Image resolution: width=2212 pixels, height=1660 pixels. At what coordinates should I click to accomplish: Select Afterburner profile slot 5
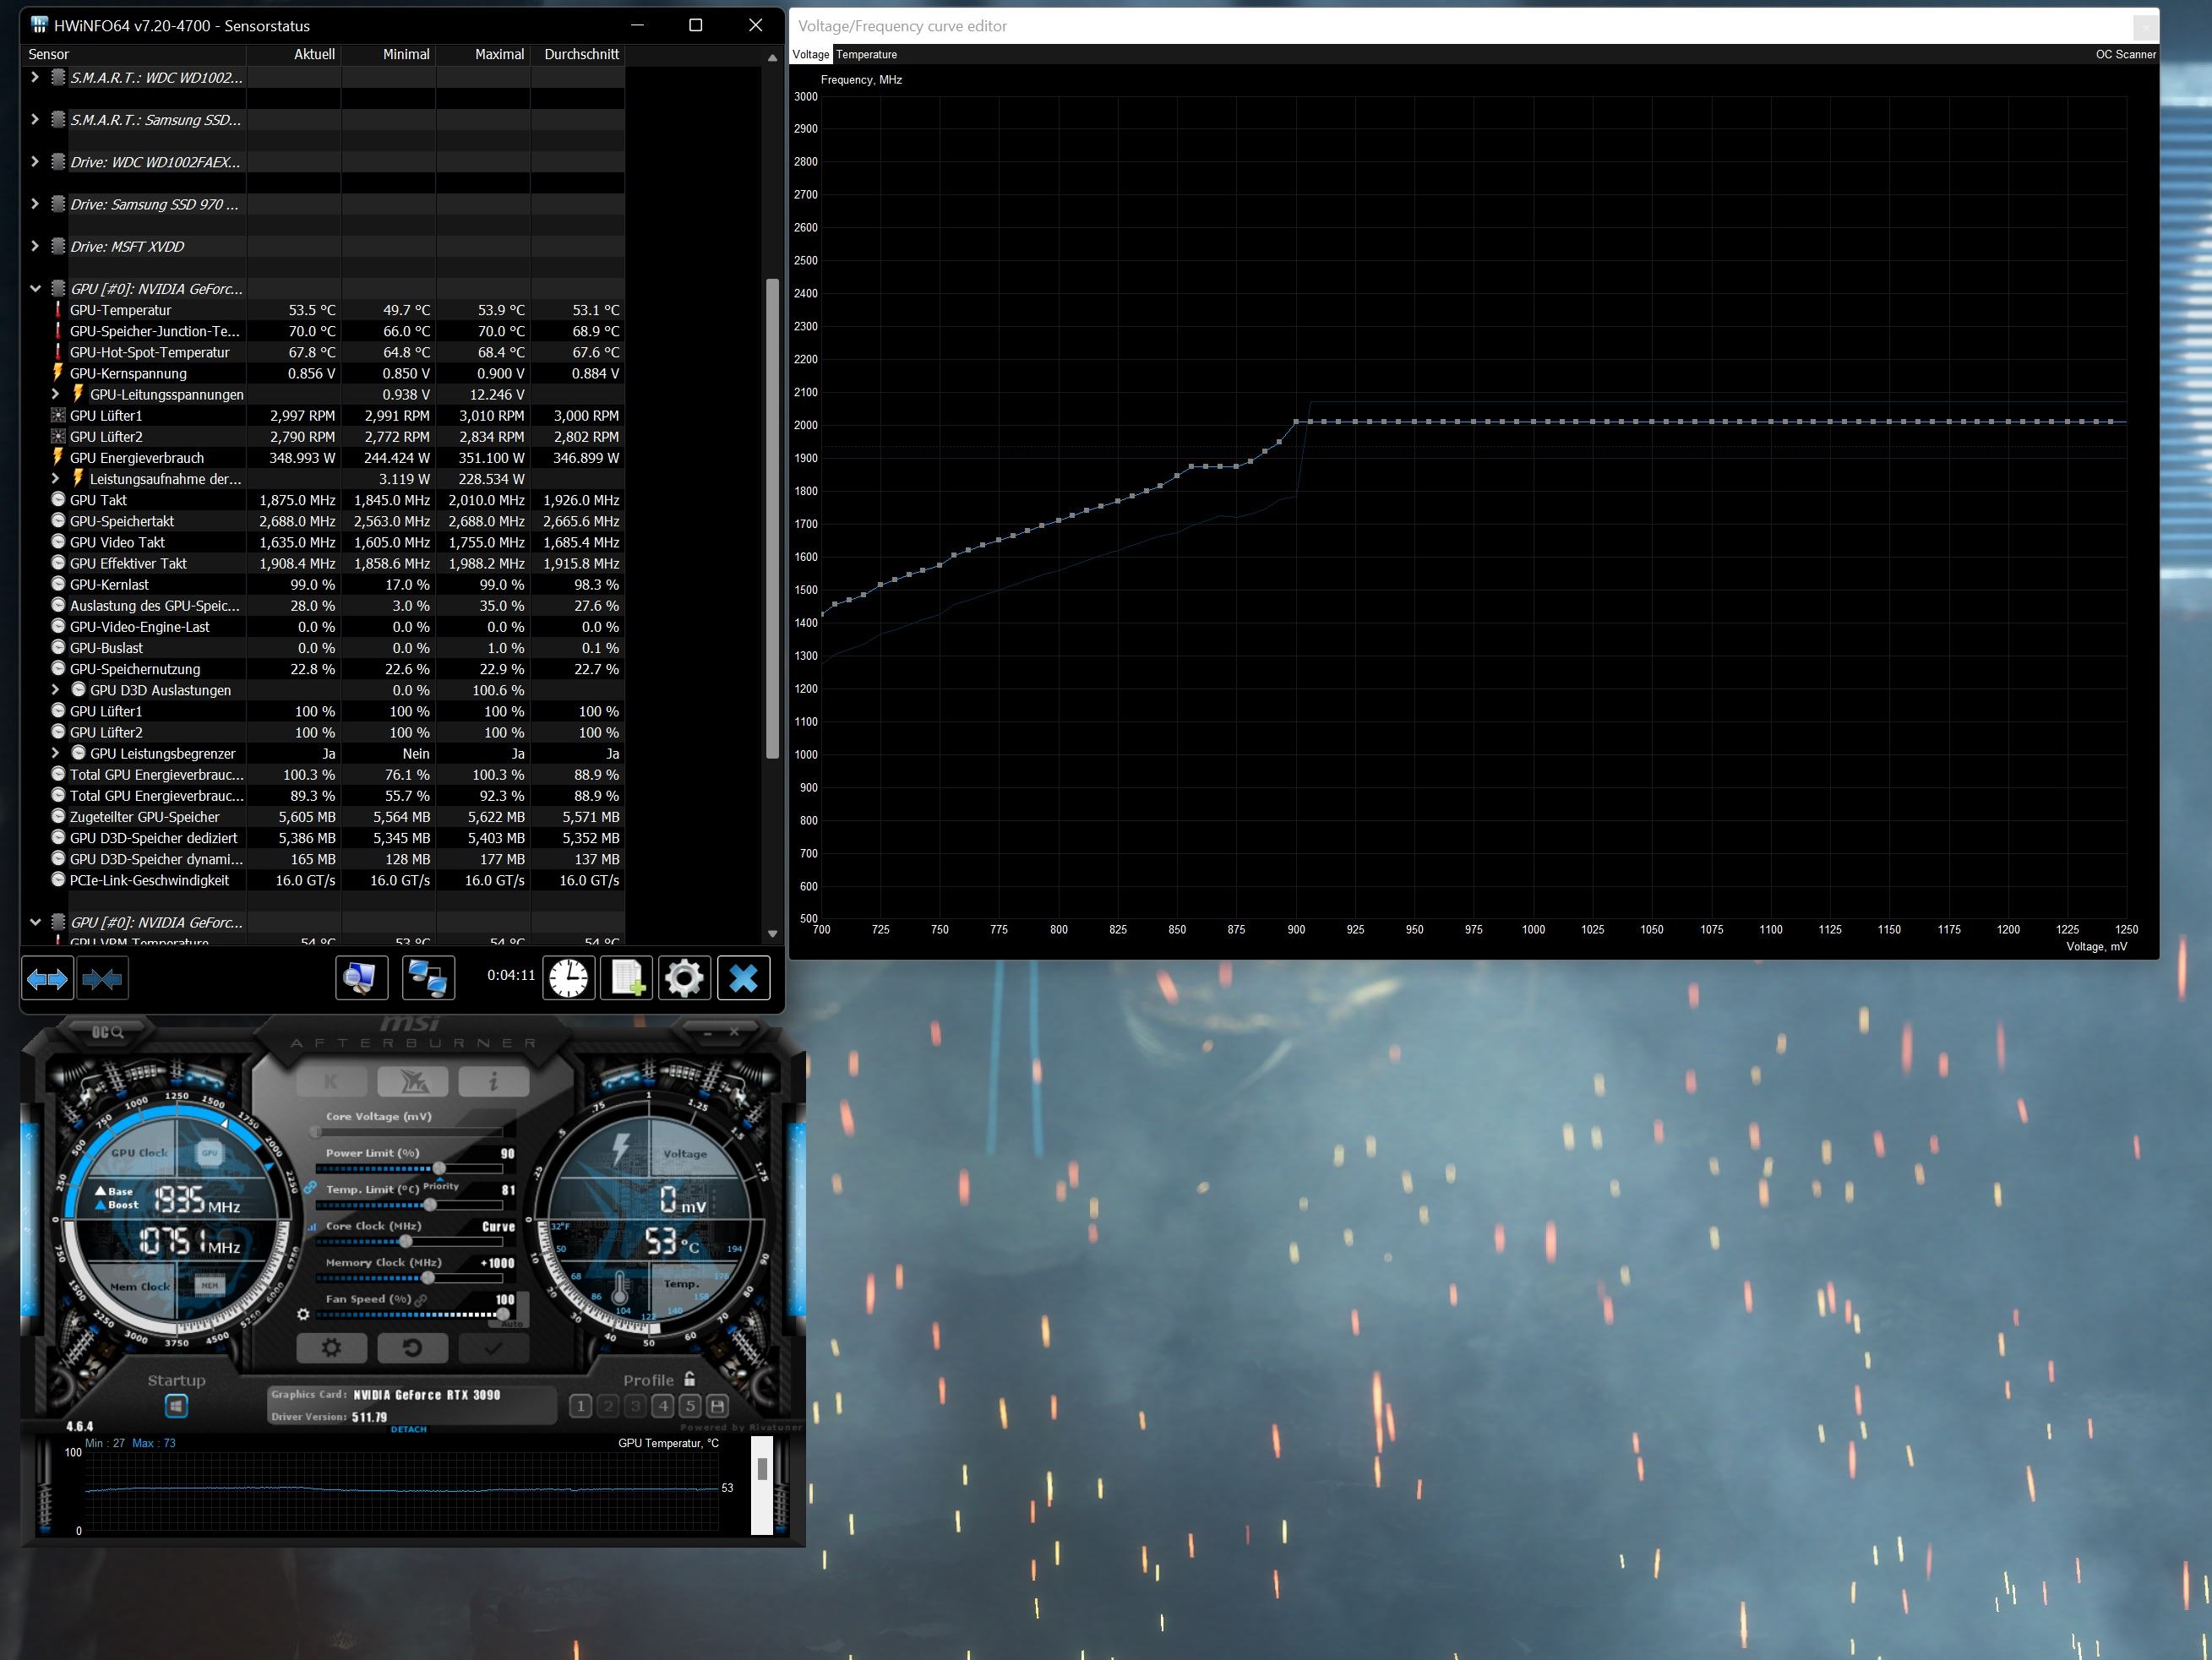(x=690, y=1406)
